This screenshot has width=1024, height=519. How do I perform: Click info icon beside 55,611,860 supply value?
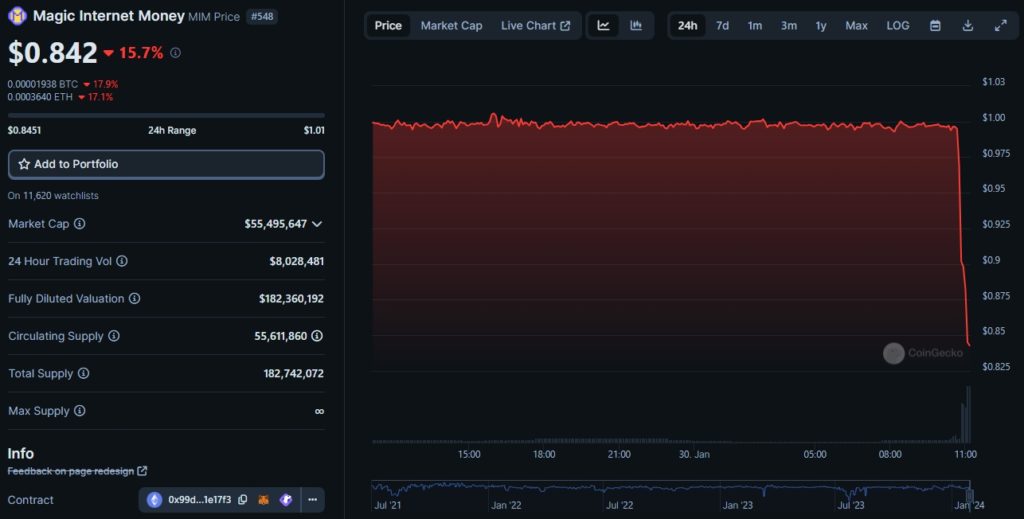317,336
